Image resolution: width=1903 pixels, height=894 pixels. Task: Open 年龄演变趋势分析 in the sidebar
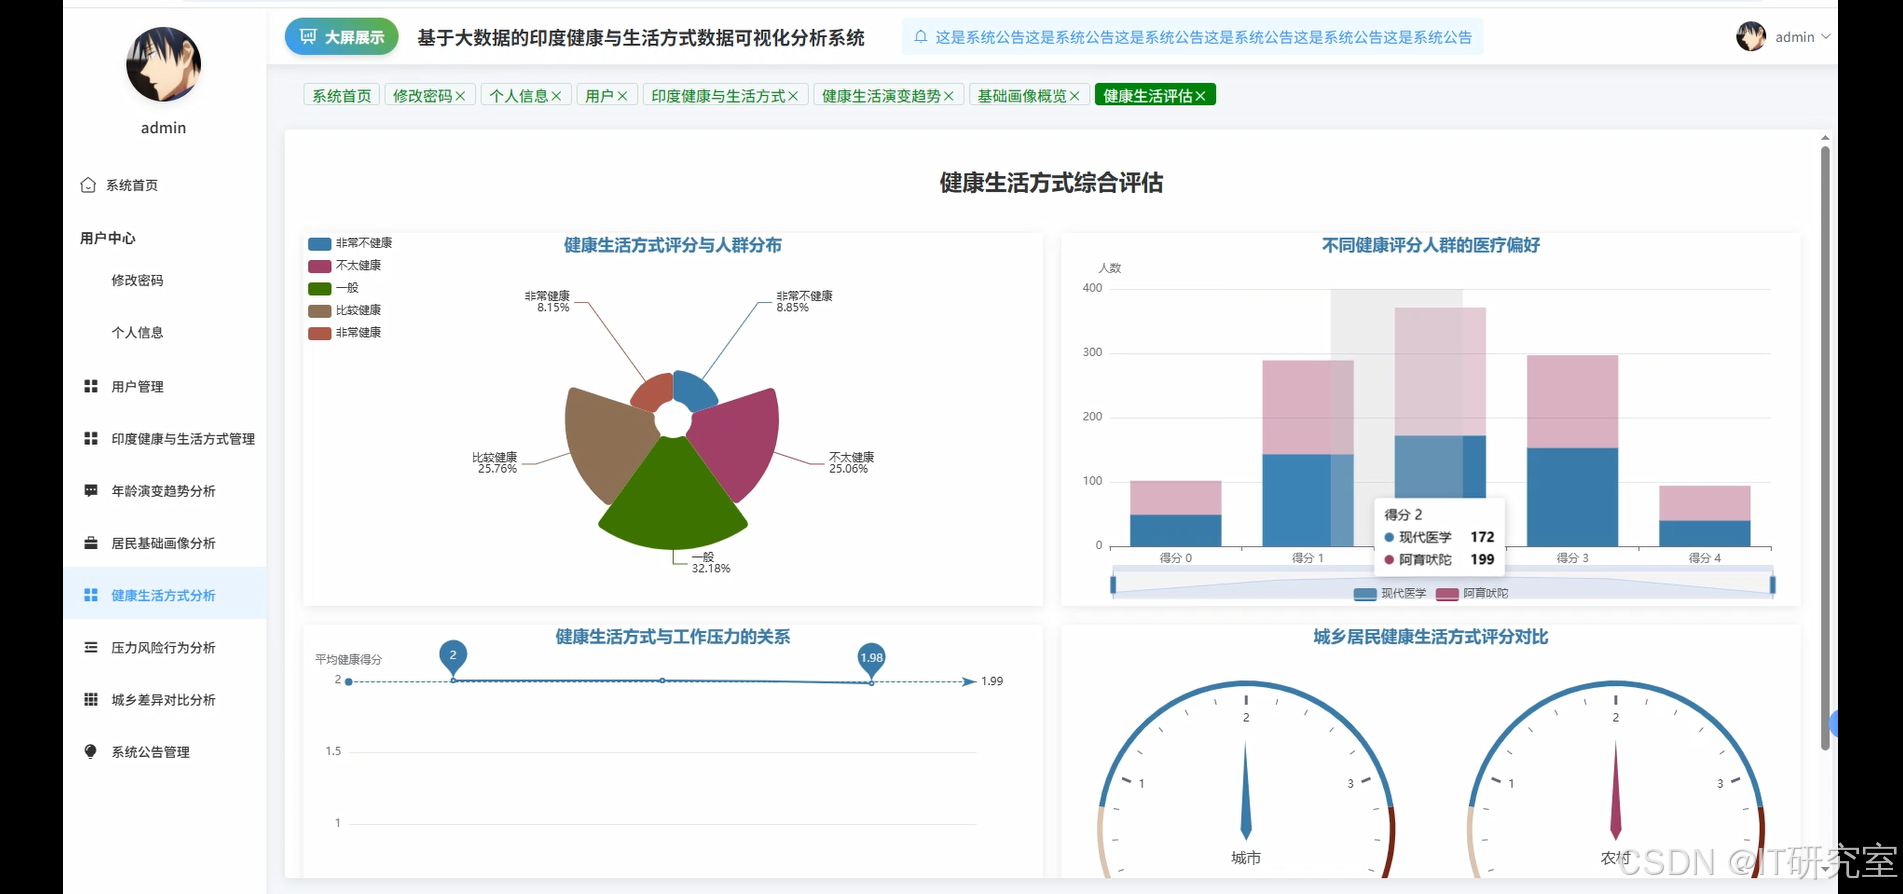165,490
